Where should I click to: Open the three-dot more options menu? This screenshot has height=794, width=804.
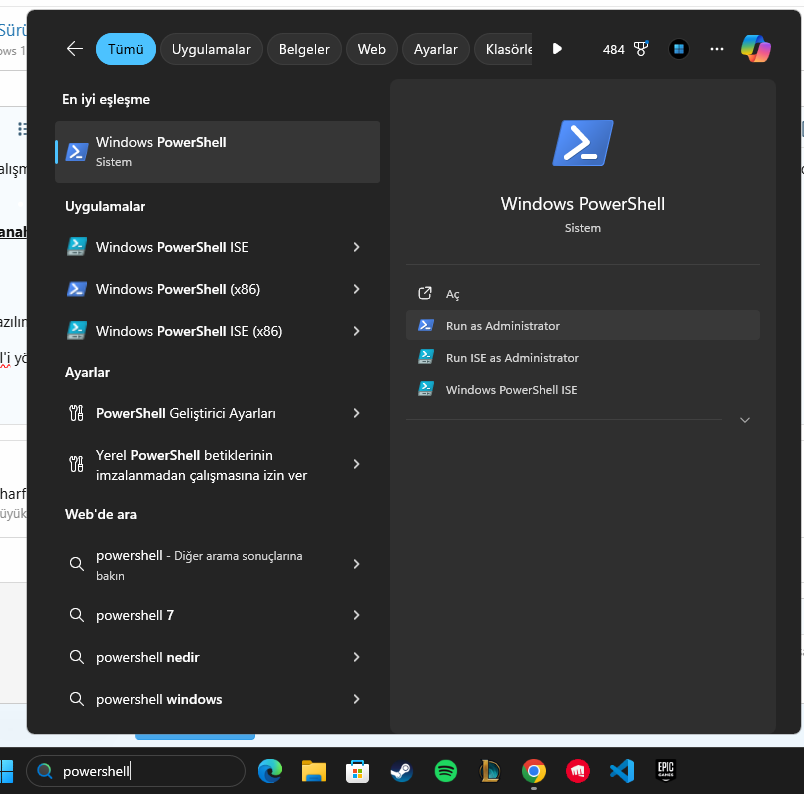[x=717, y=49]
